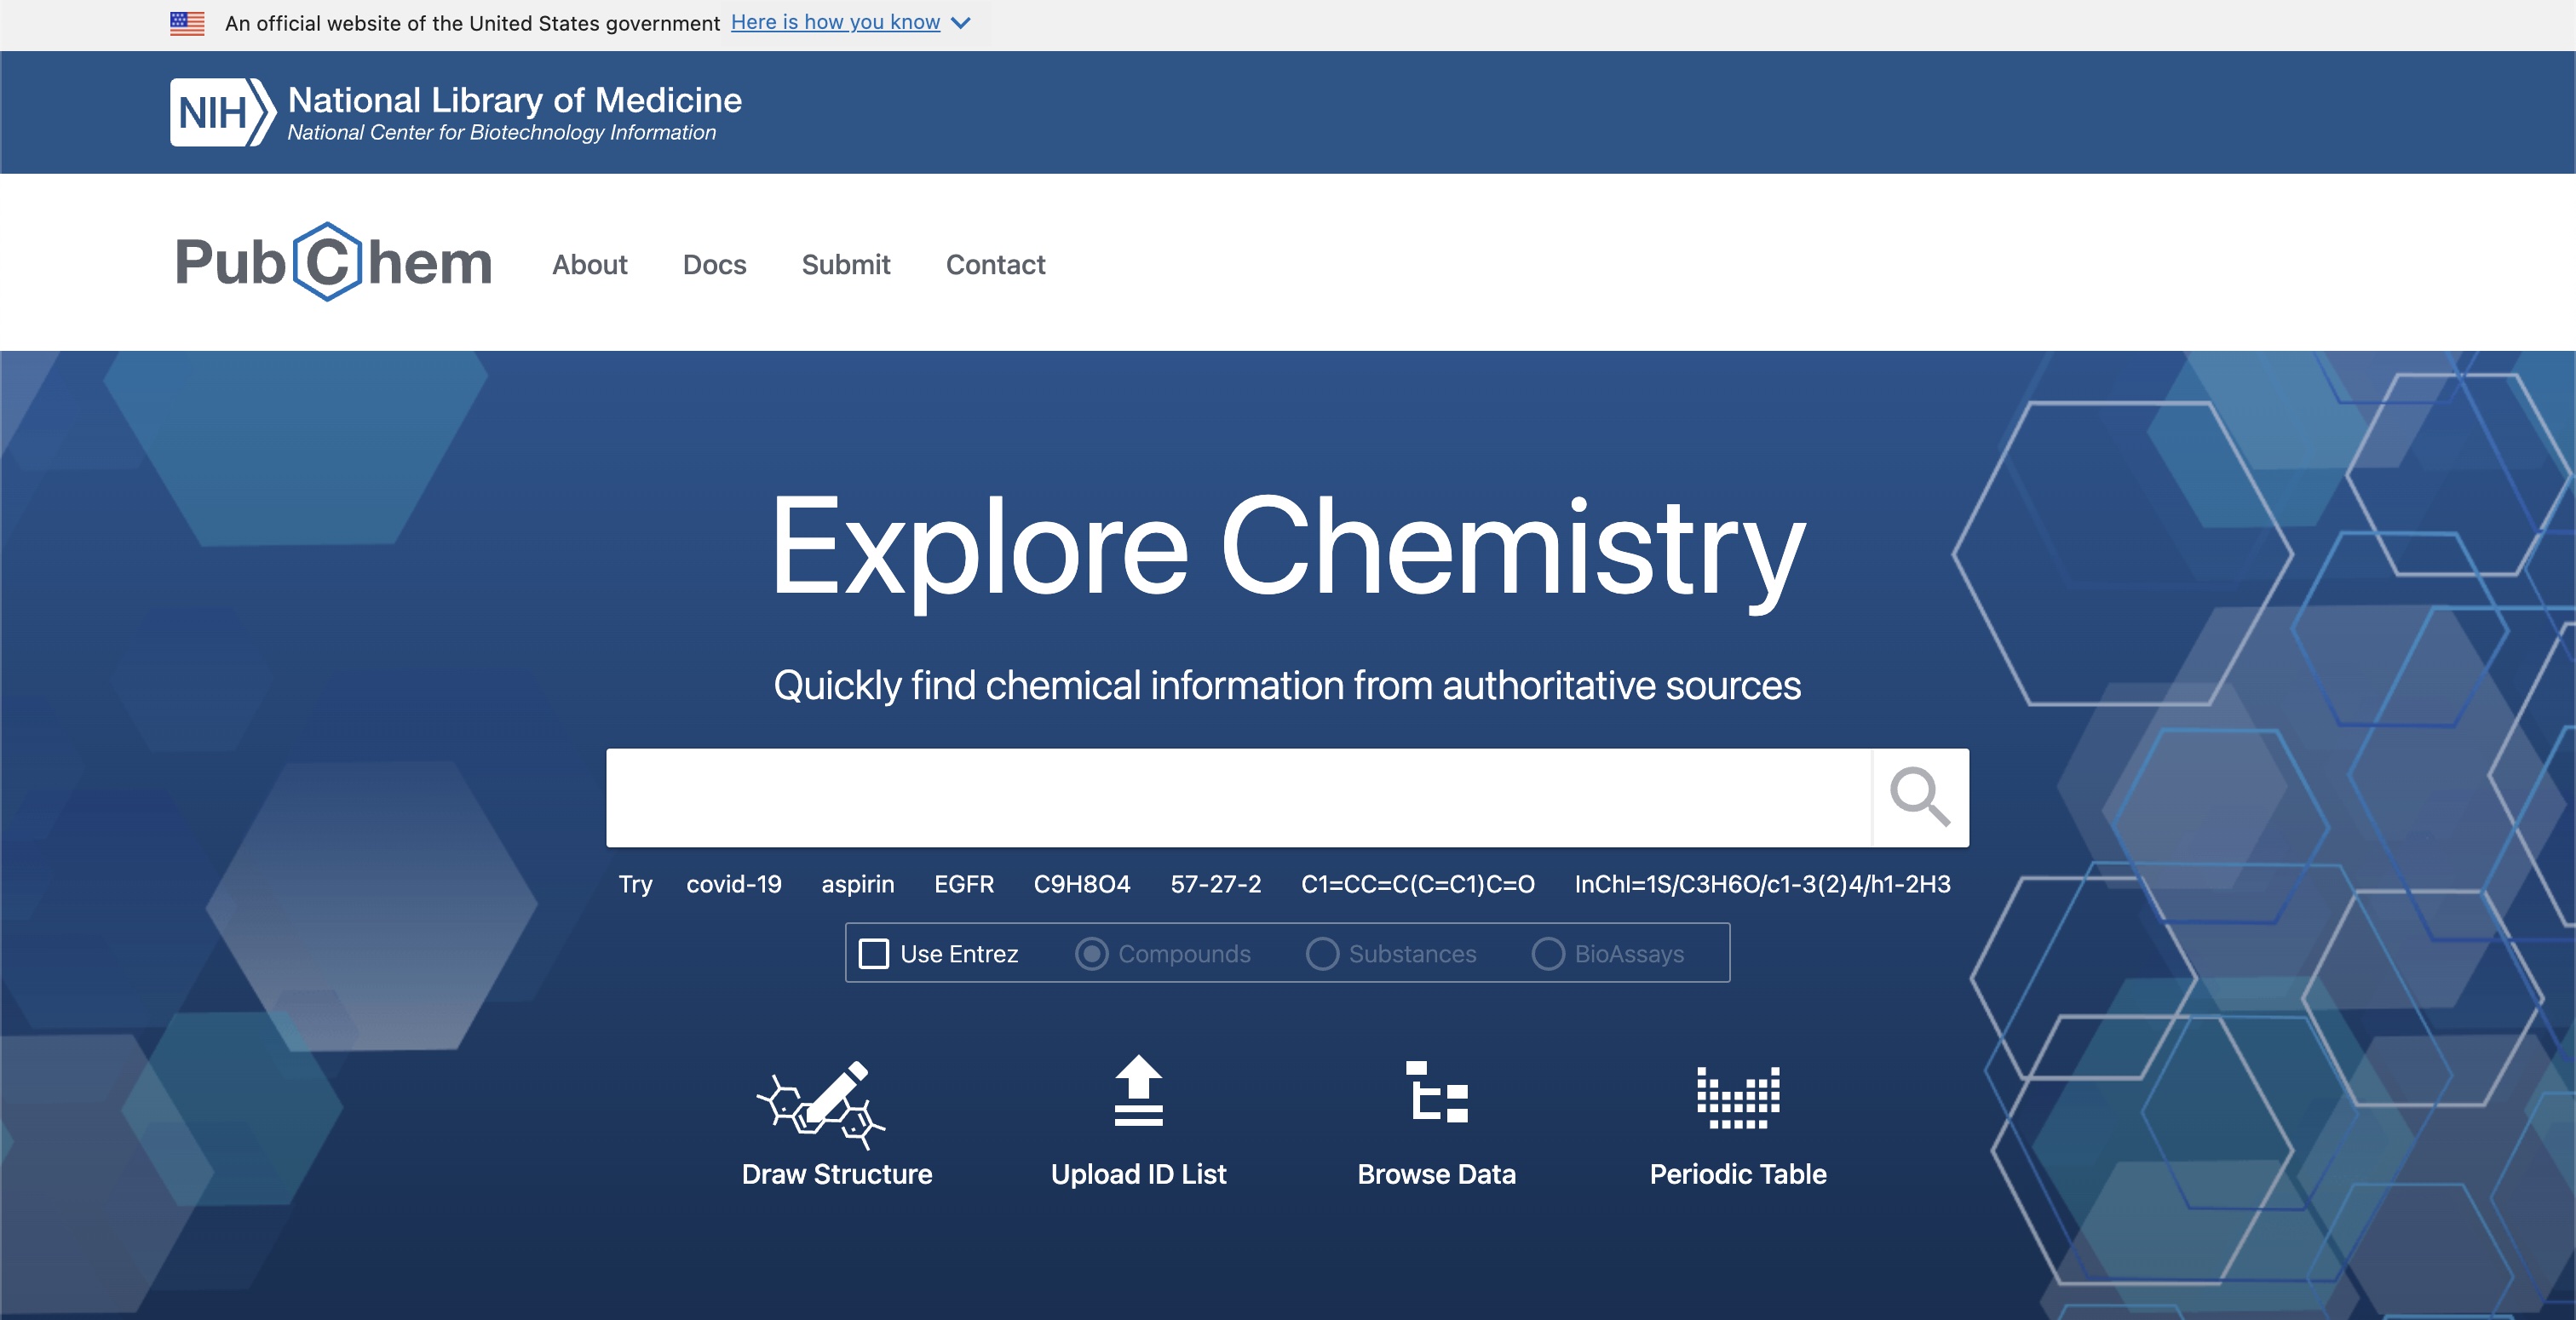Click the NIH logo badge
The image size is (2576, 1320).
(x=223, y=113)
